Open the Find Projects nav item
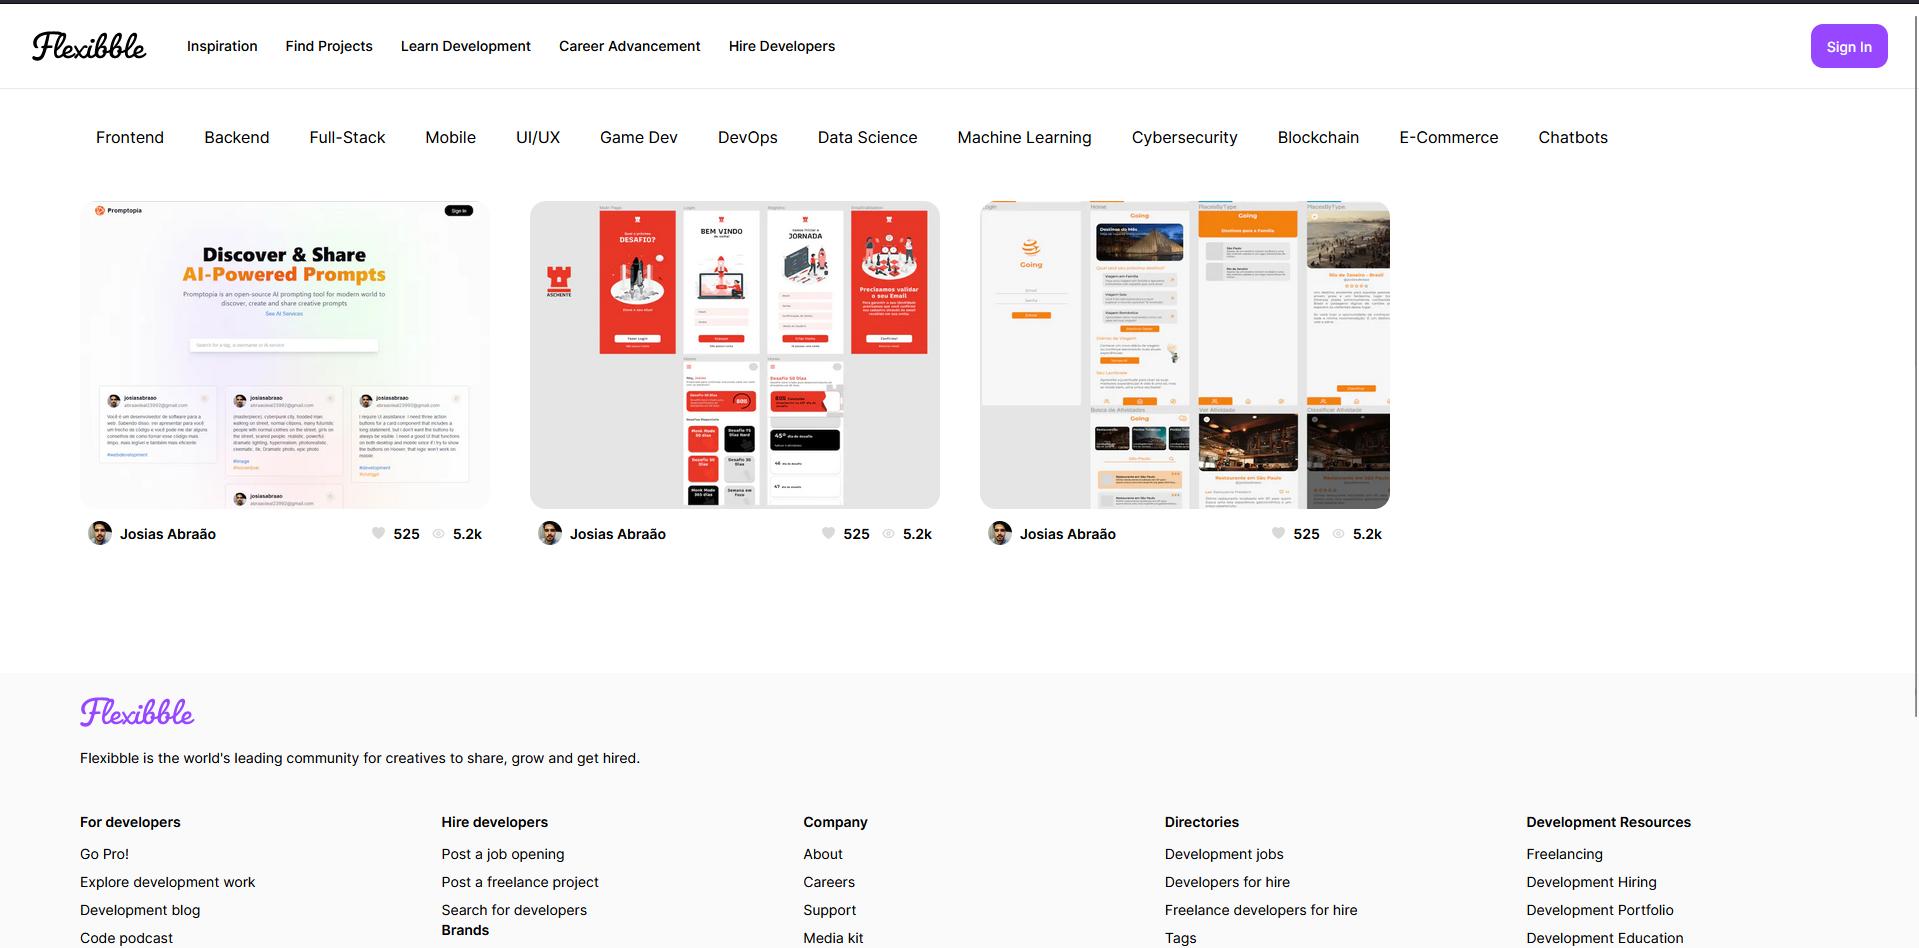 (x=329, y=46)
